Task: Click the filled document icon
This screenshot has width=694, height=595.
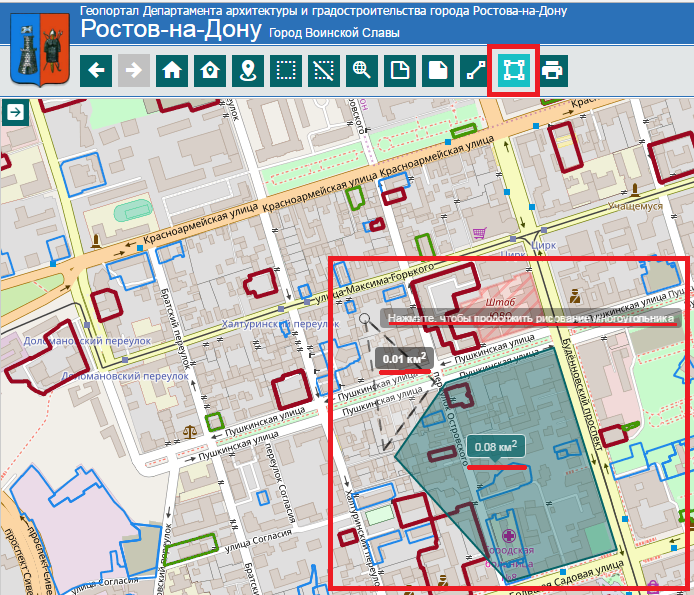Action: tap(438, 70)
